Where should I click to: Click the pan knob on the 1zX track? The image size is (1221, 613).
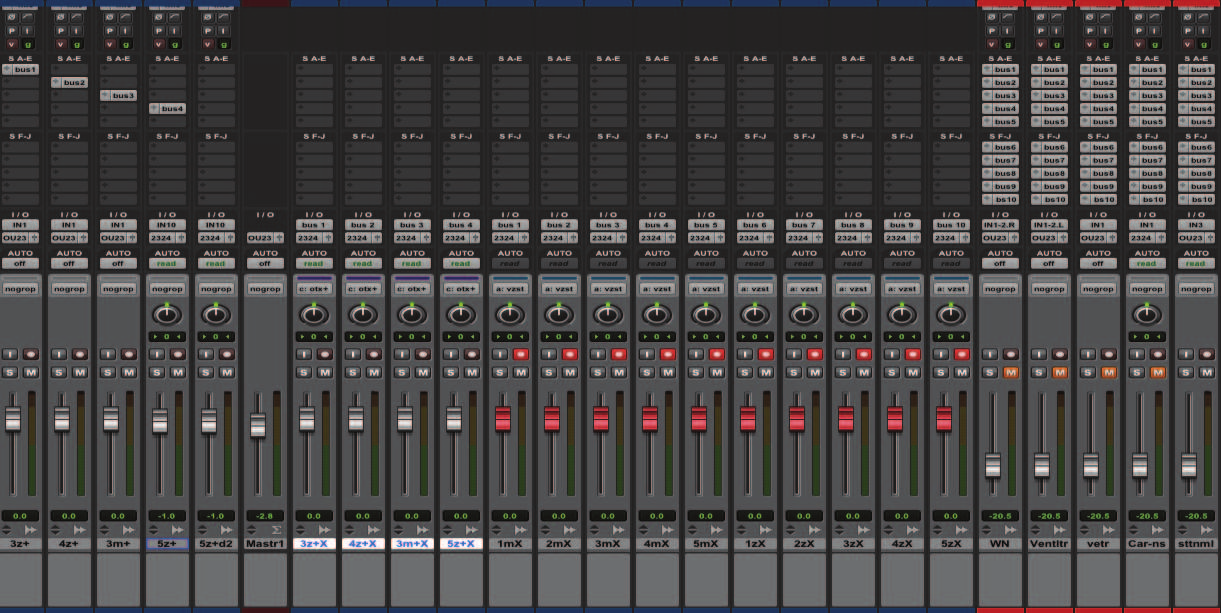(x=755, y=314)
